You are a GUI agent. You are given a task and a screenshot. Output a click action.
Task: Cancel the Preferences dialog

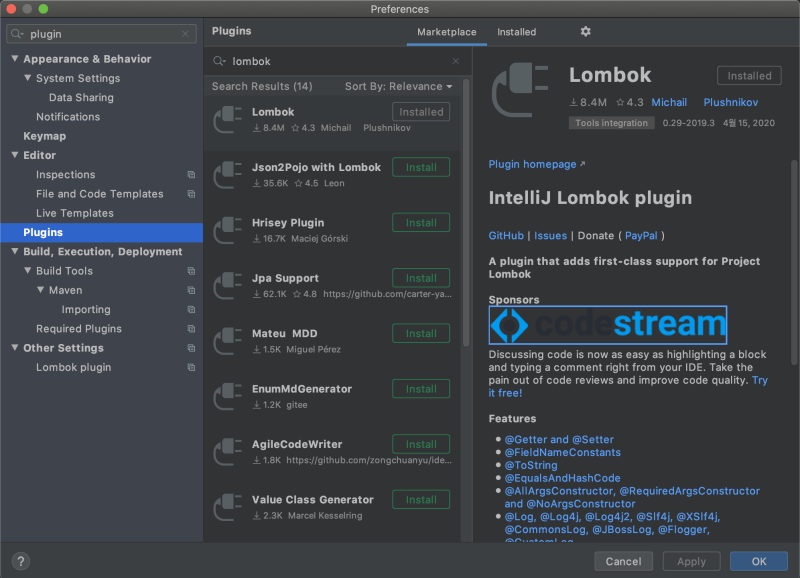[x=623, y=561]
